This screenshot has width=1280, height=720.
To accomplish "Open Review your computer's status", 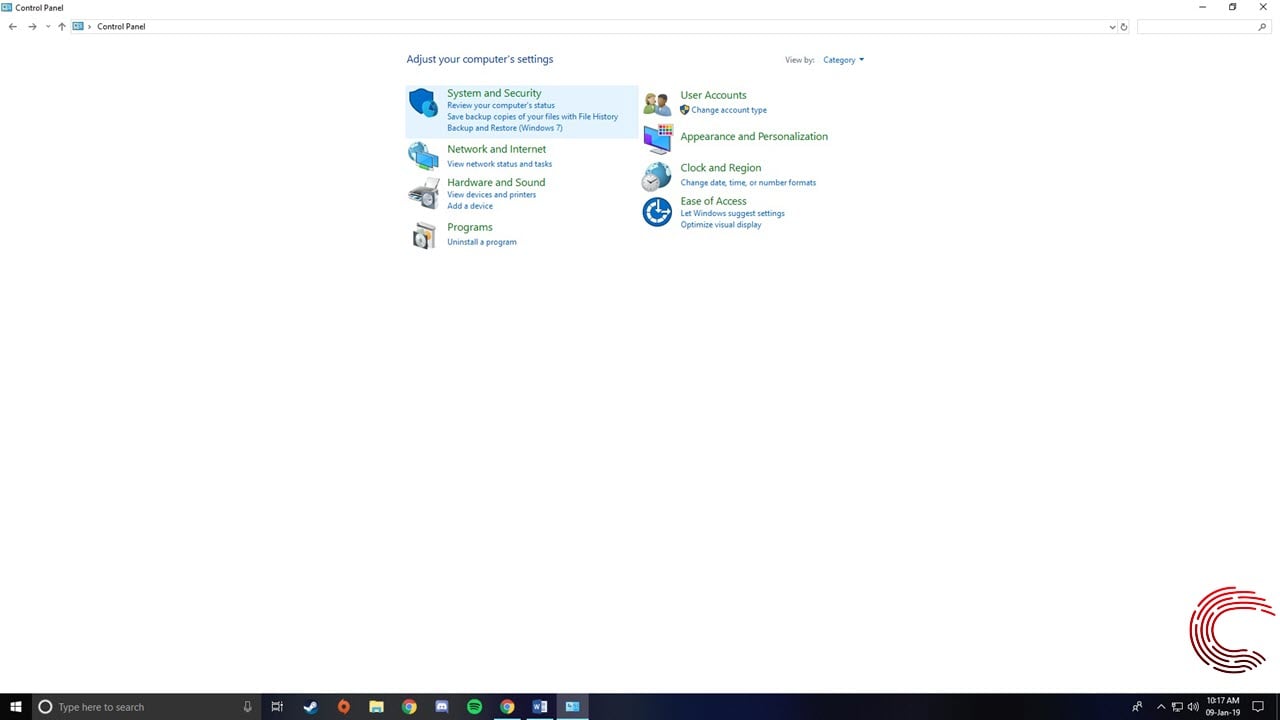I will 501,105.
